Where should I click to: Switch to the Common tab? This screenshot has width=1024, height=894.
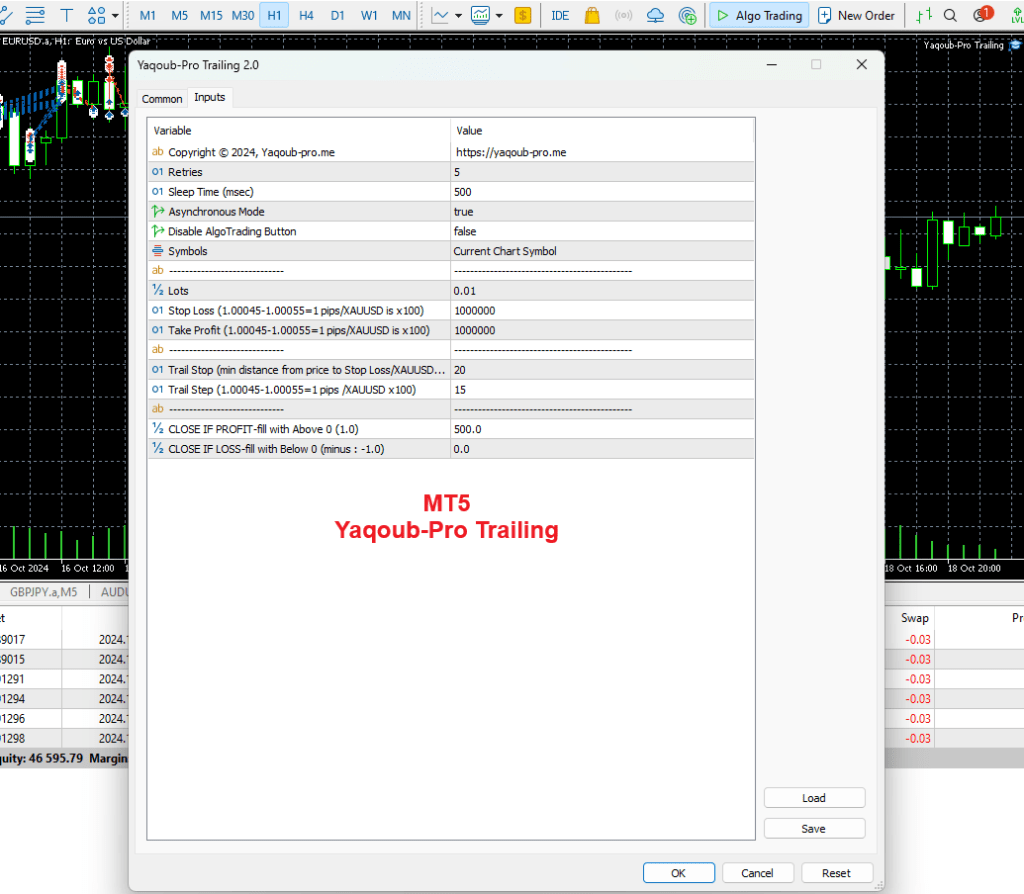click(x=162, y=99)
